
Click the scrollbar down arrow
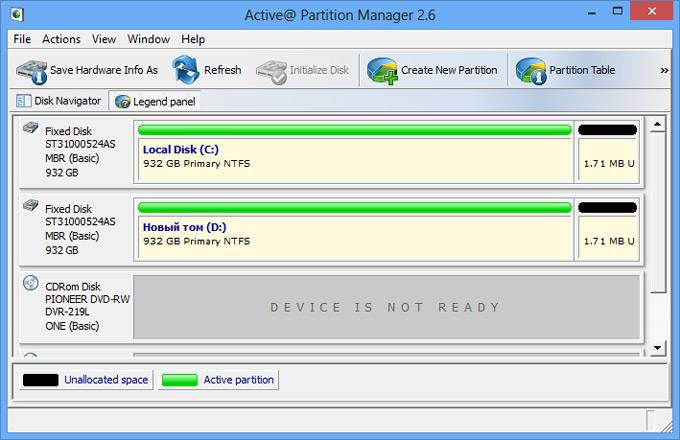[658, 348]
